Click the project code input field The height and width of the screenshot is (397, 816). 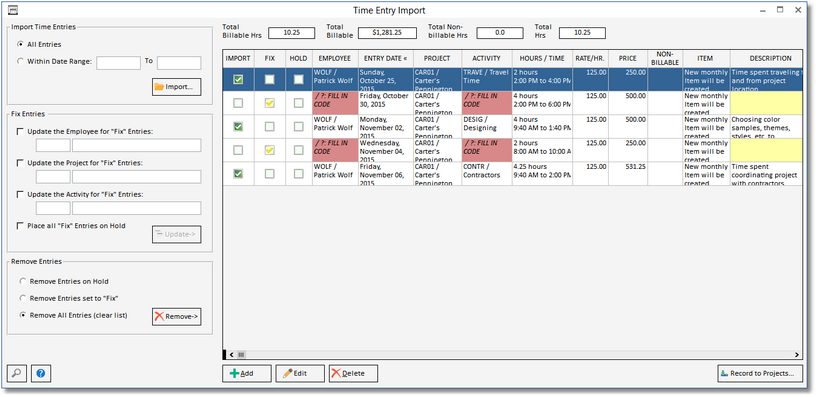pyautogui.click(x=53, y=177)
